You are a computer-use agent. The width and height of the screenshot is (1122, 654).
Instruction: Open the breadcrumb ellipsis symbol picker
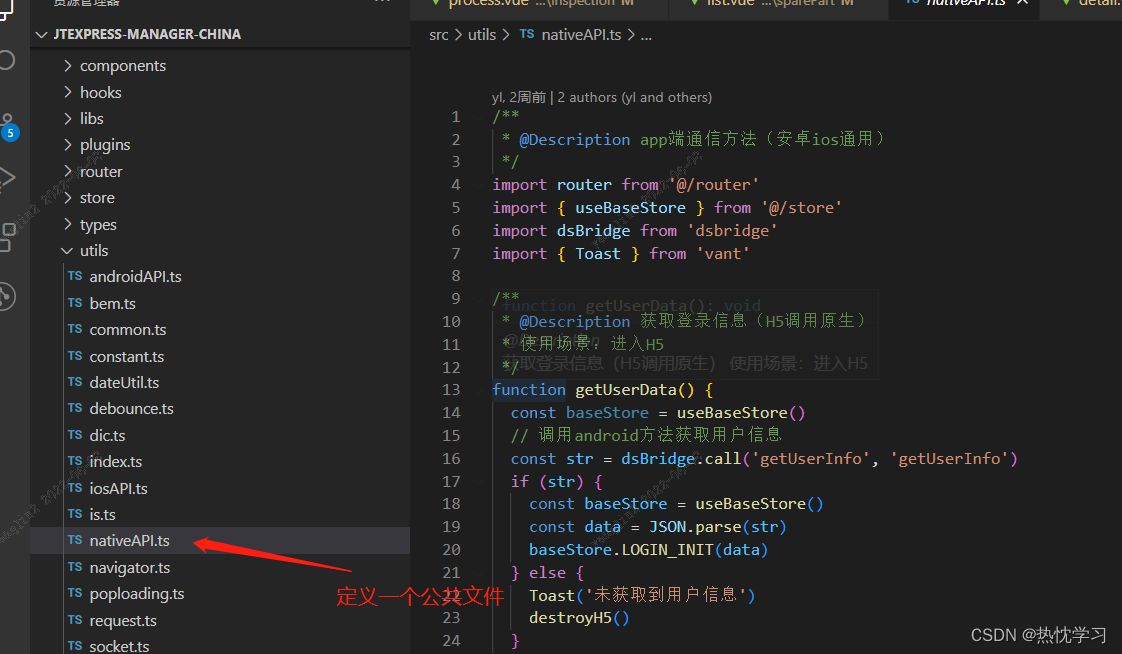(x=646, y=35)
